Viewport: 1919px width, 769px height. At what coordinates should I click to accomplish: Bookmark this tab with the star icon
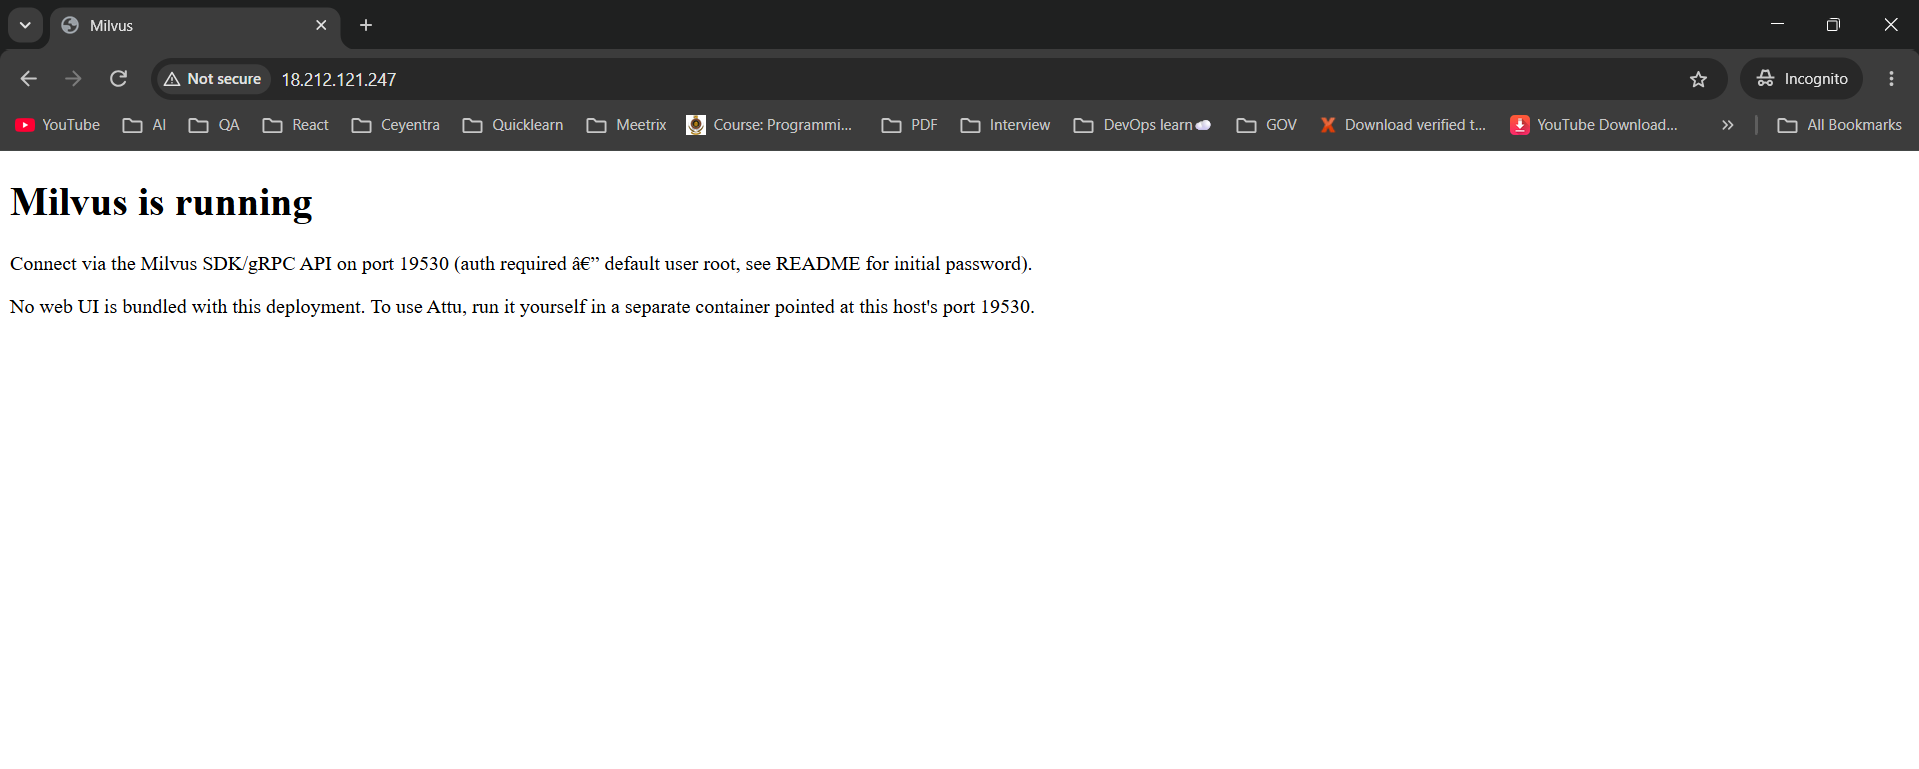tap(1698, 79)
